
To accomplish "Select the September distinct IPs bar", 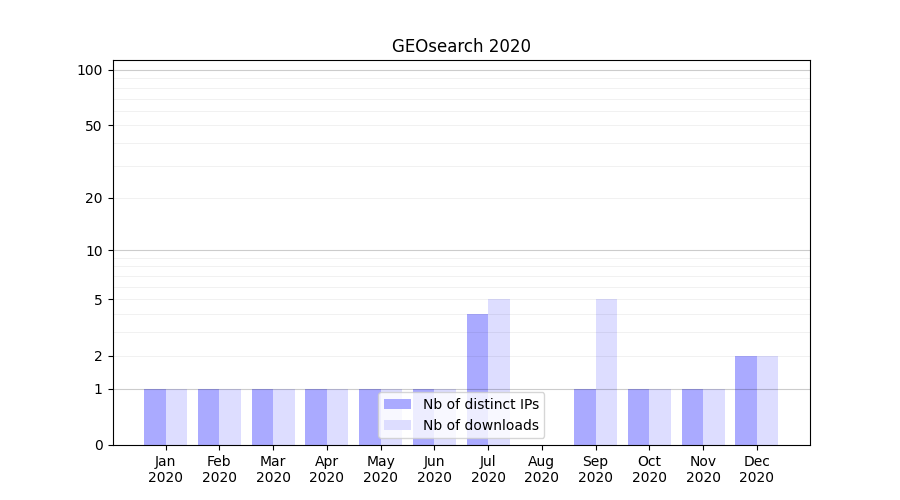I will pos(585,417).
